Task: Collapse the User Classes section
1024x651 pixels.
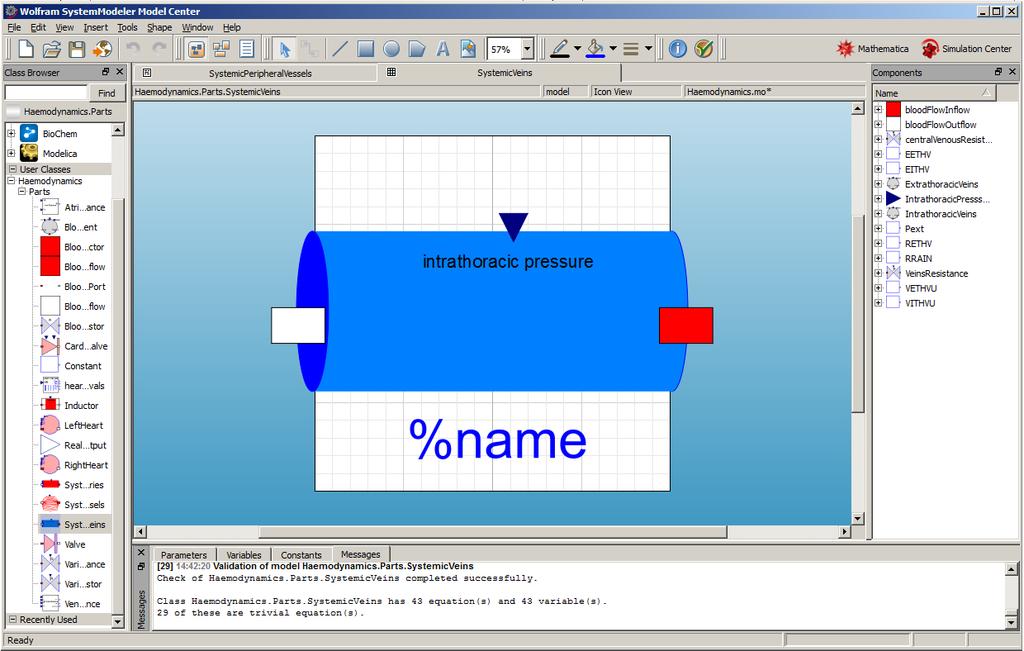Action: (x=12, y=169)
